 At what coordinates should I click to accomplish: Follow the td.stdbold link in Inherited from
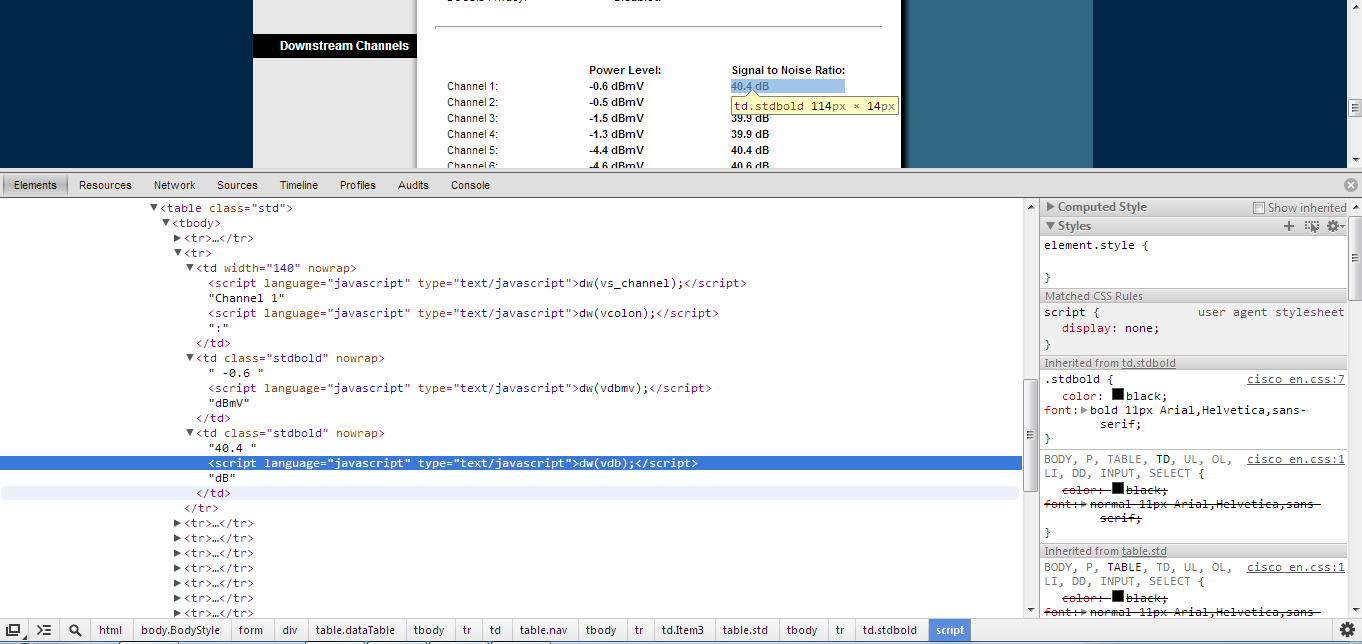(1148, 363)
